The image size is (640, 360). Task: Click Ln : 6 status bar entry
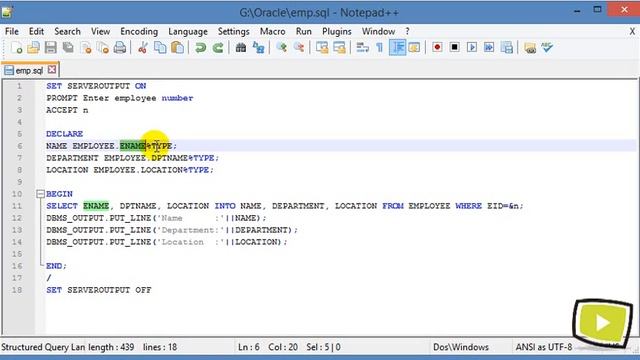(249, 347)
